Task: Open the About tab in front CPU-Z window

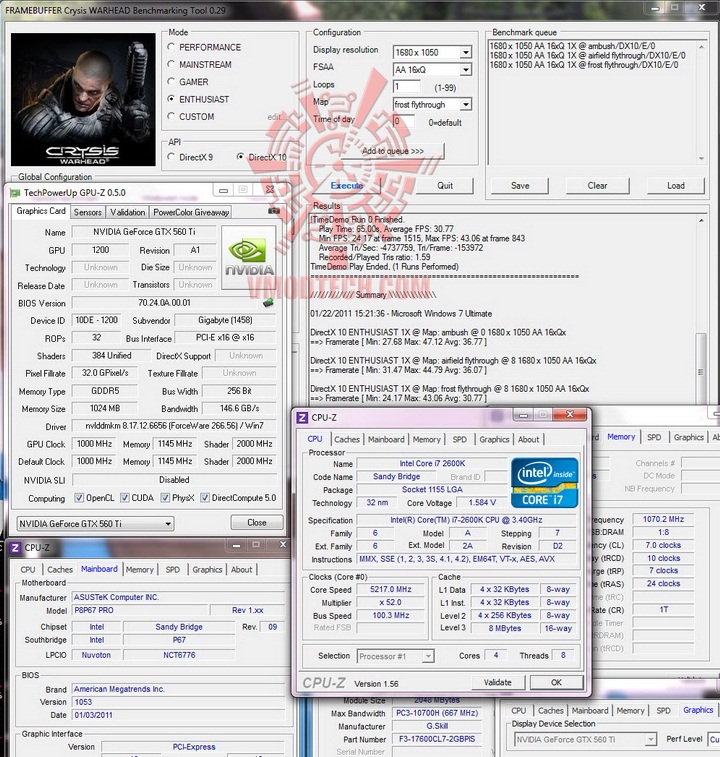Action: coord(529,439)
